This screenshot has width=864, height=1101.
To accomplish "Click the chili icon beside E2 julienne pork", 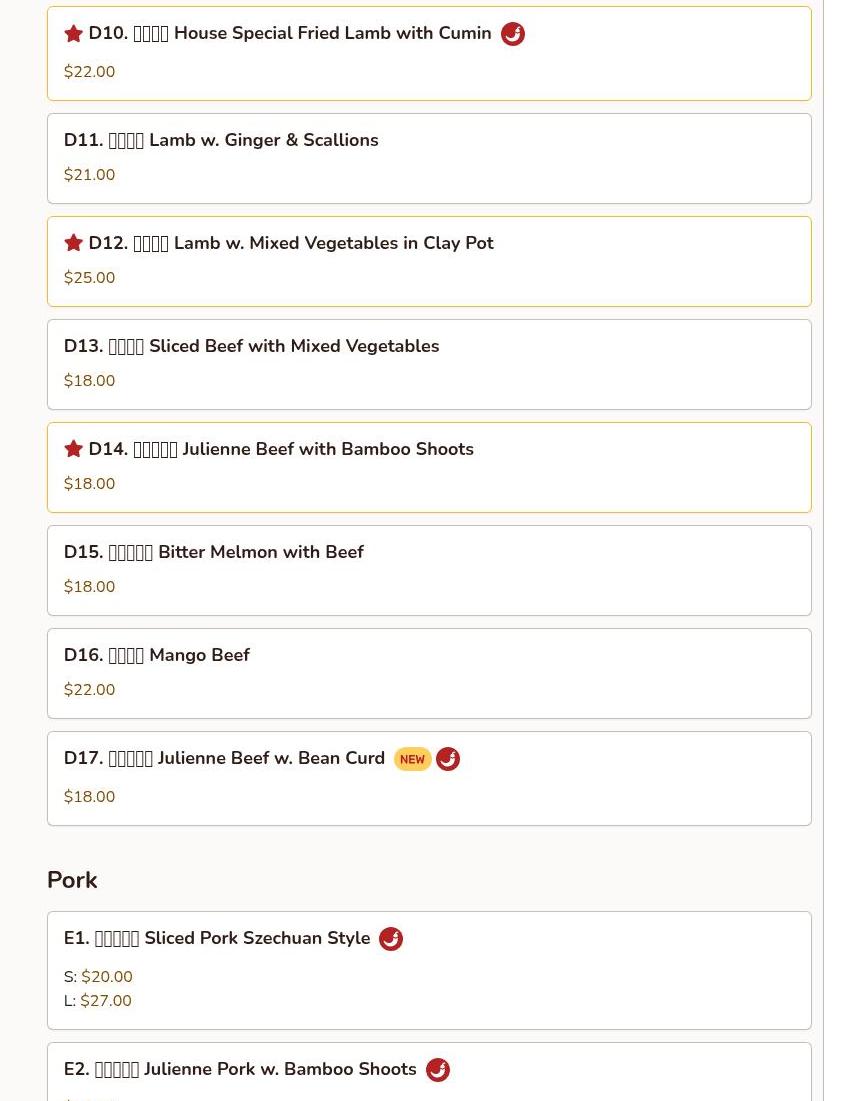I will point(437,1070).
